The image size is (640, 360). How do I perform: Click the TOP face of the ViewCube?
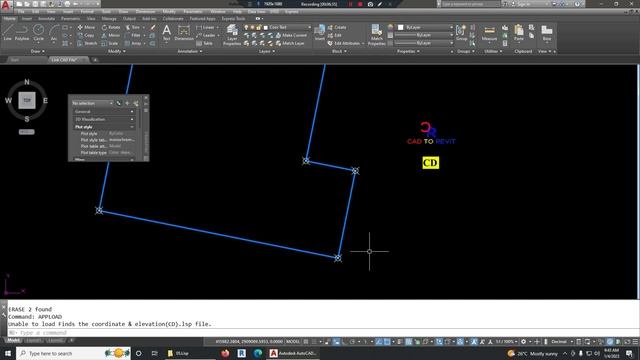[27, 100]
